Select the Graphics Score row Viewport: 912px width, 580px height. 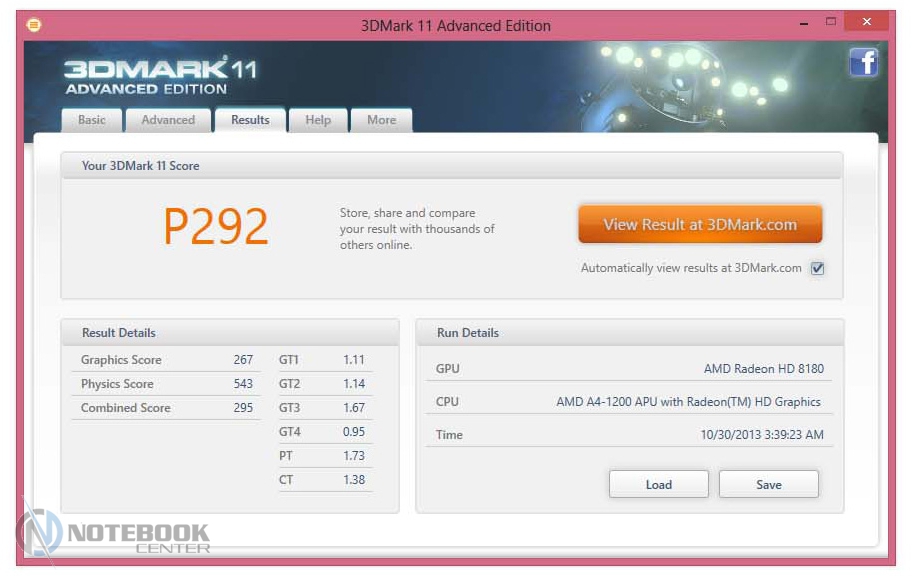(x=166, y=360)
